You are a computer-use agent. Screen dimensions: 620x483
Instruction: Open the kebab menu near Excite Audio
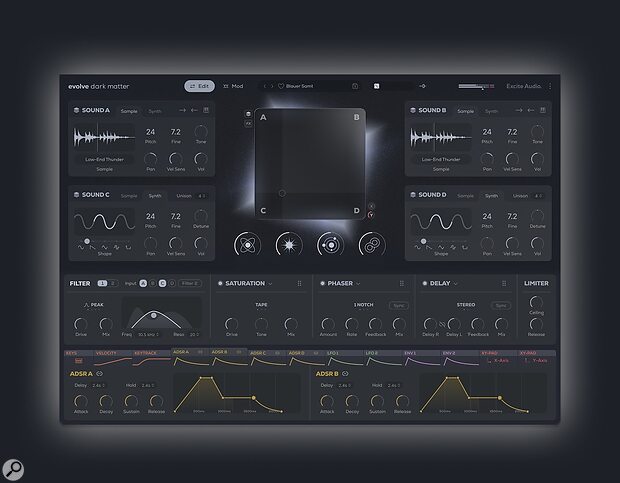(x=550, y=86)
